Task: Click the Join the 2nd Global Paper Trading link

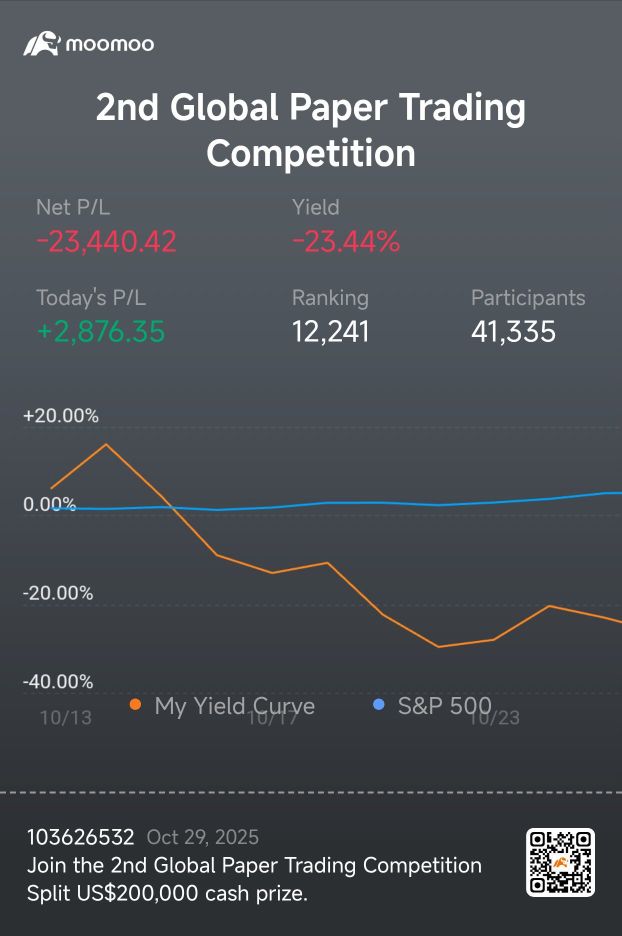Action: point(255,865)
